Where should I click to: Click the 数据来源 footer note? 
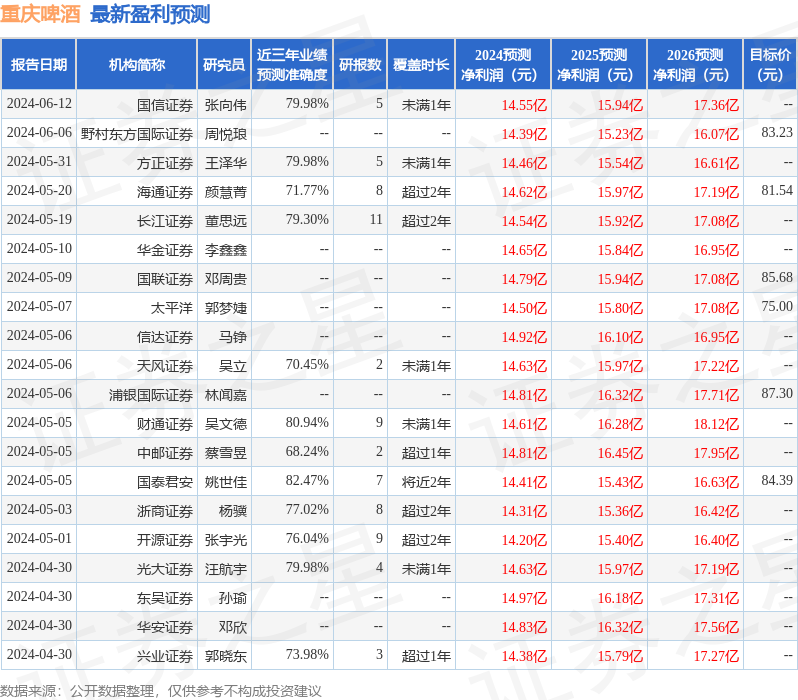click(x=161, y=691)
